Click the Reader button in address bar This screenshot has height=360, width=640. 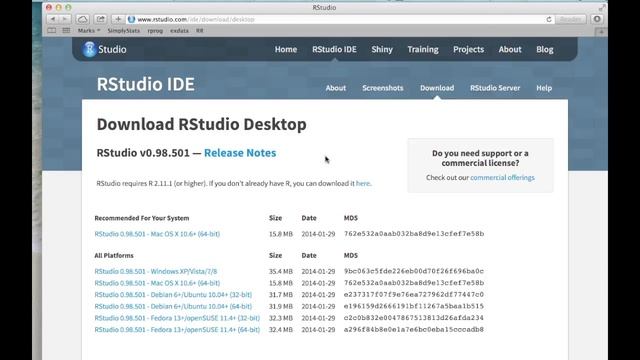570,19
